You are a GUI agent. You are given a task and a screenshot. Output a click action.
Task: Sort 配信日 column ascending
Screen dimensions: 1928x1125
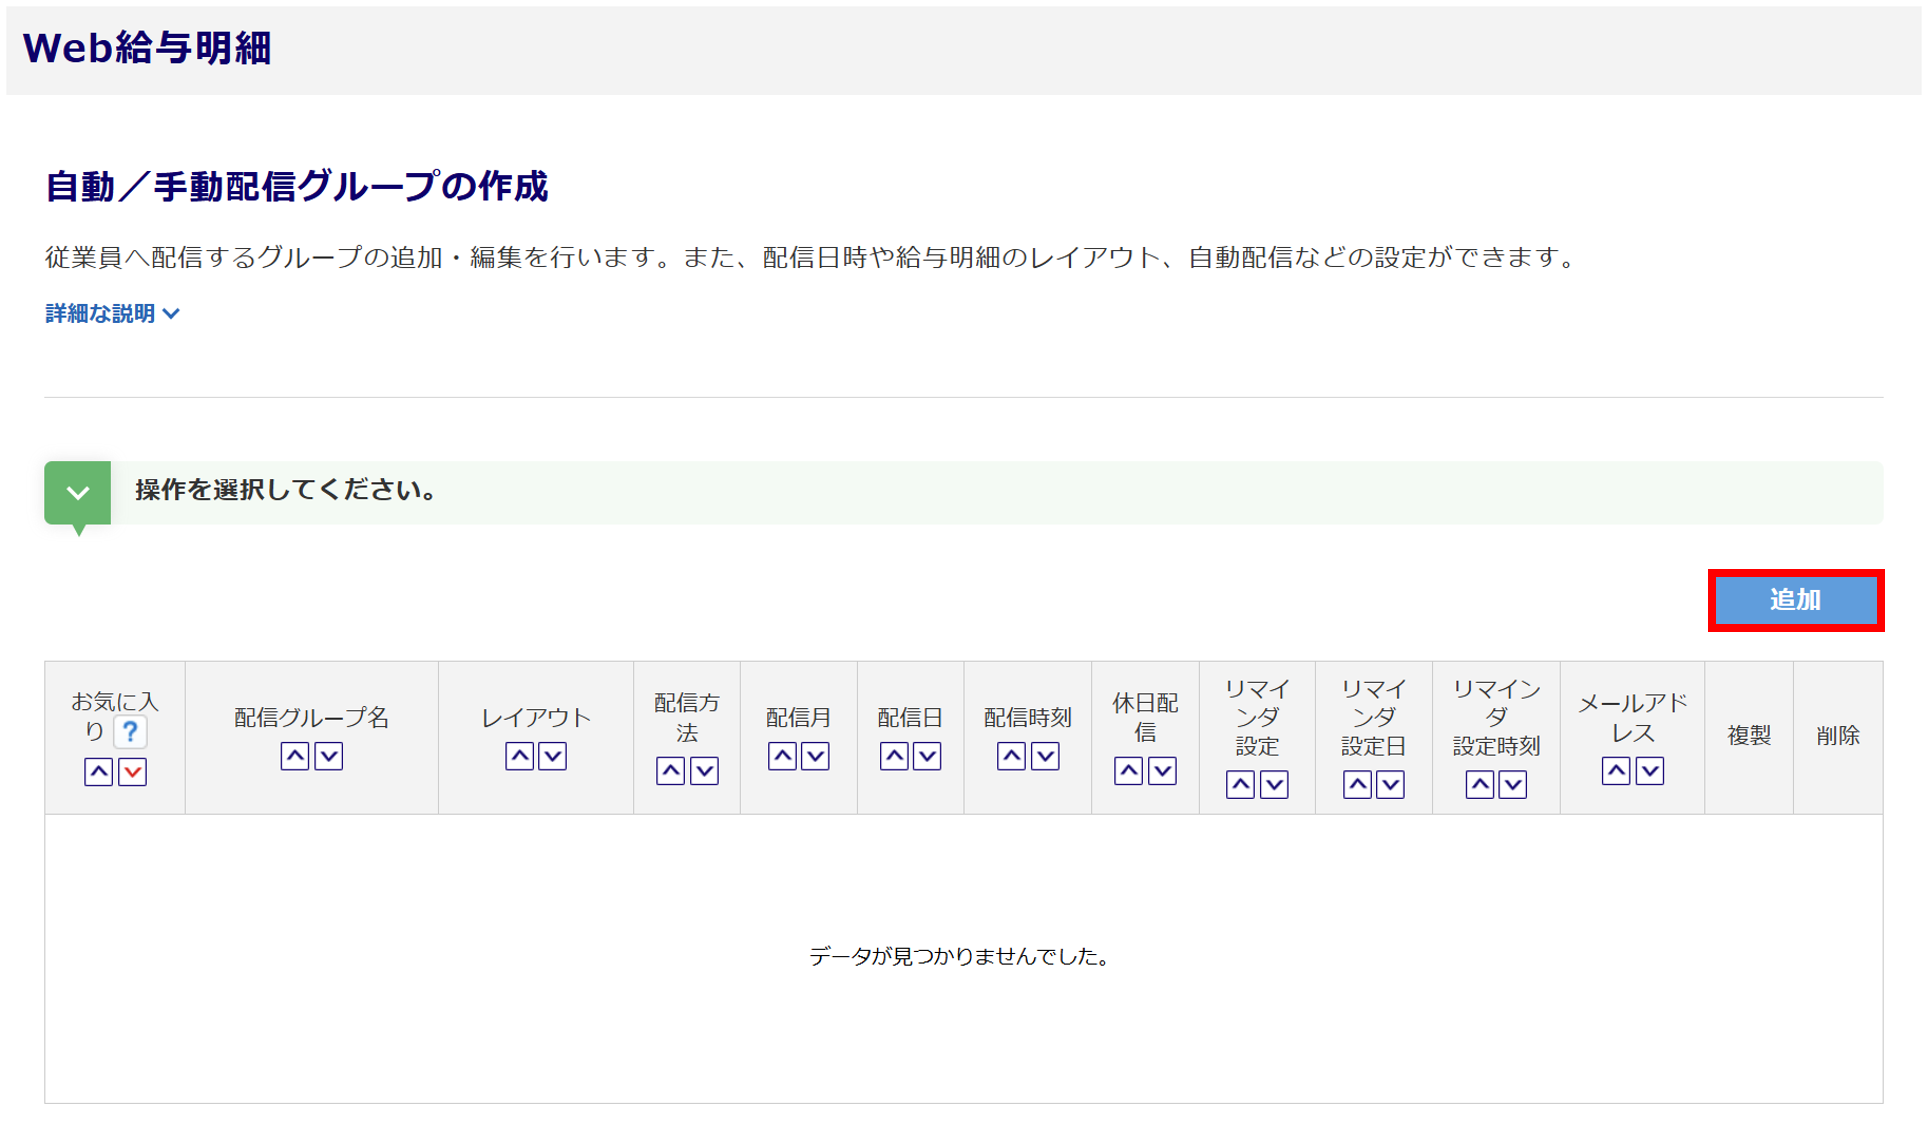[894, 756]
